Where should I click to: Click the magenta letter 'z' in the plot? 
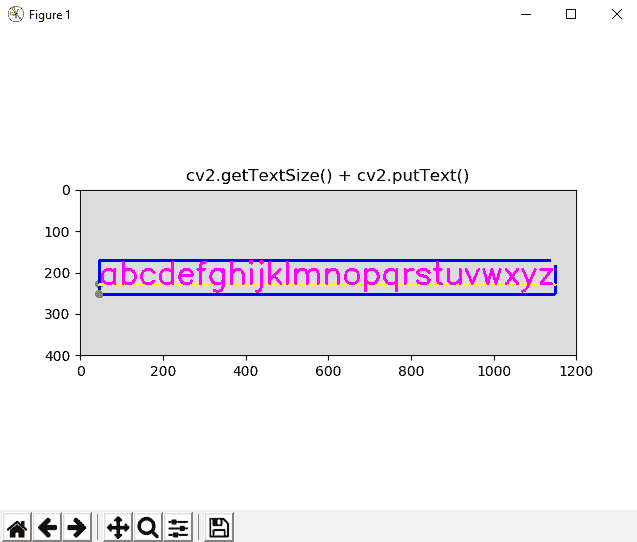pyautogui.click(x=545, y=277)
